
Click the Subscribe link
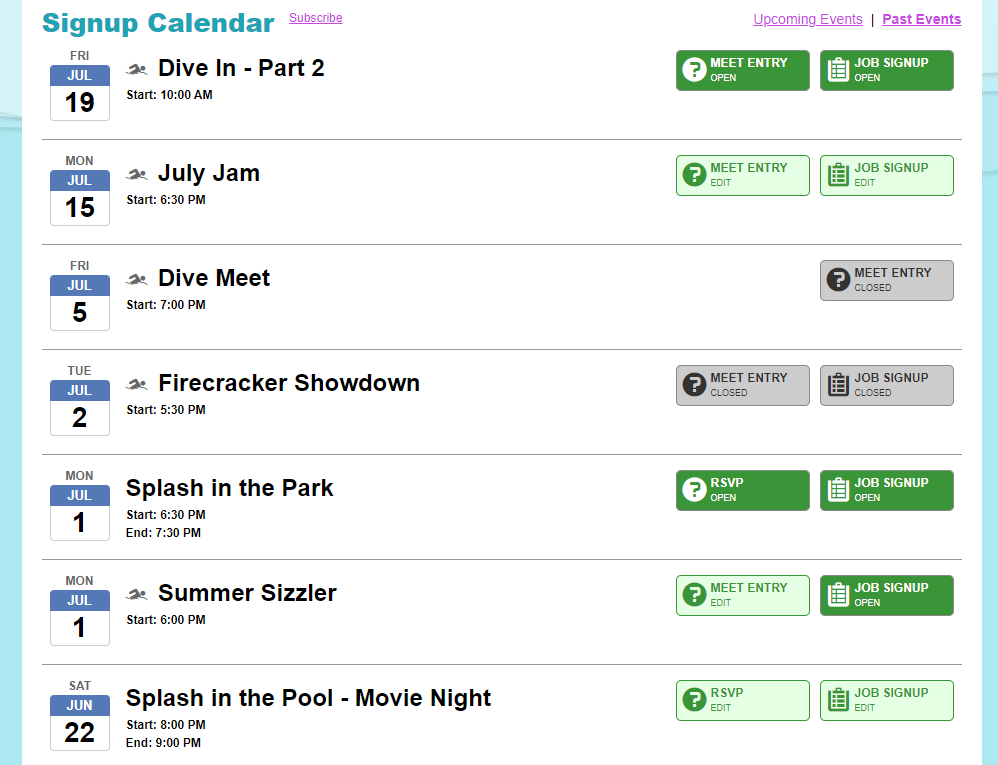pos(316,18)
